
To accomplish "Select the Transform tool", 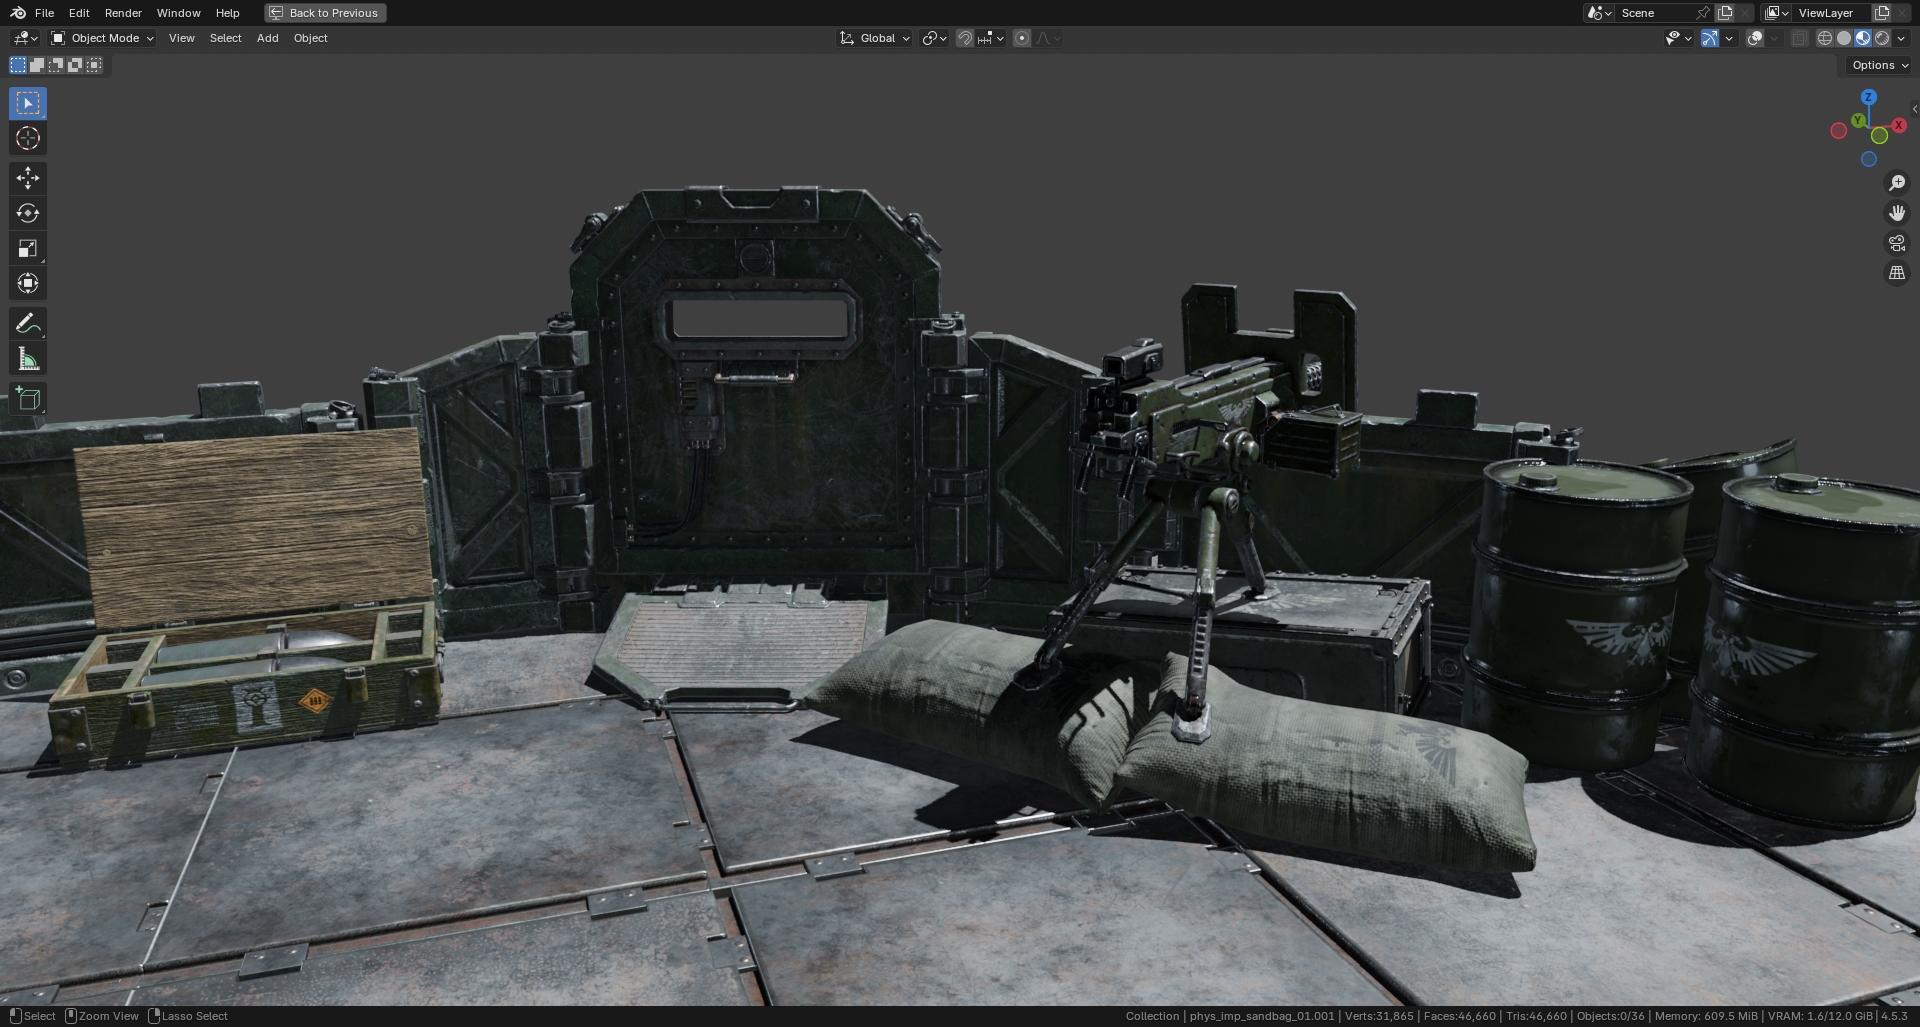I will (28, 283).
